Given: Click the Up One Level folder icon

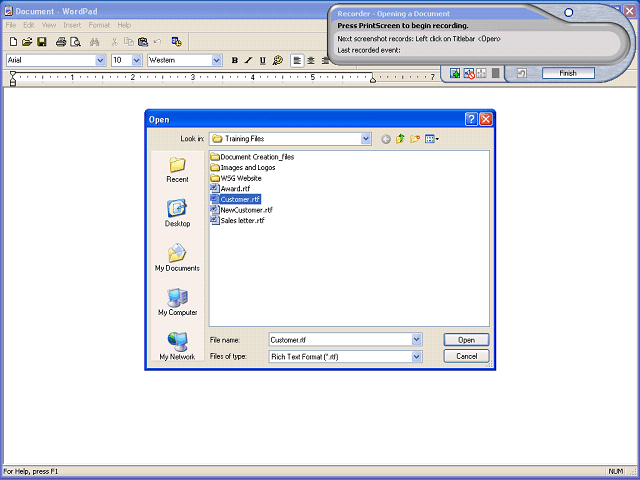Looking at the screenshot, I should (400, 139).
